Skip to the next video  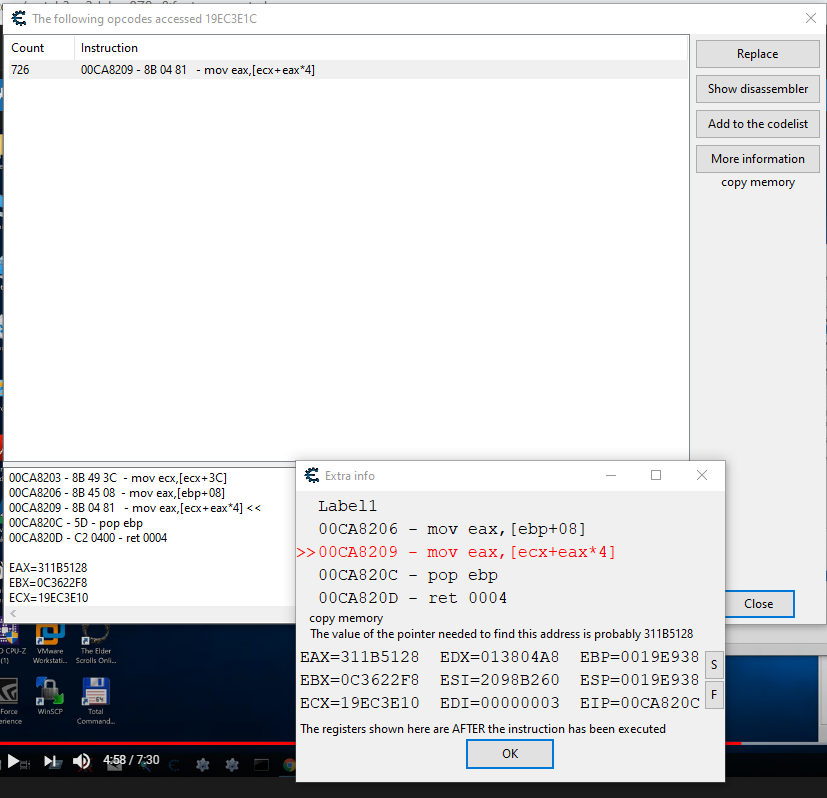(x=52, y=761)
